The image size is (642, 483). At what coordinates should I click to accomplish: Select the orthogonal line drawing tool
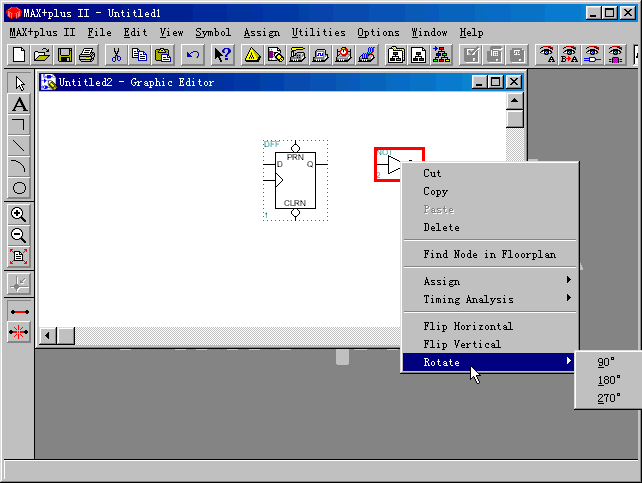(18, 125)
